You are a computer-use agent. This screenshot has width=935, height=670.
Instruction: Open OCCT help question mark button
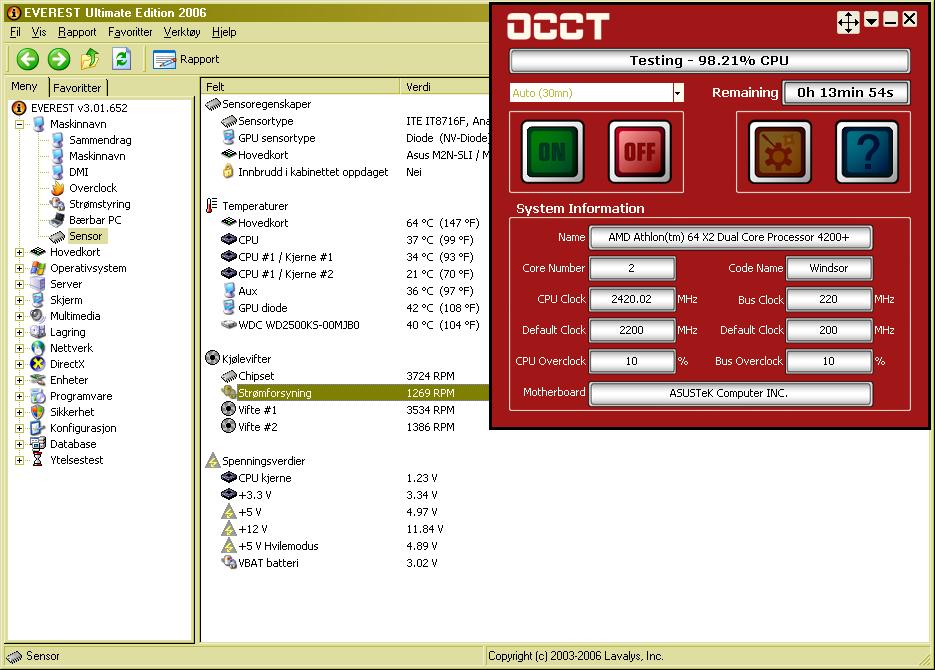pyautogui.click(x=867, y=152)
